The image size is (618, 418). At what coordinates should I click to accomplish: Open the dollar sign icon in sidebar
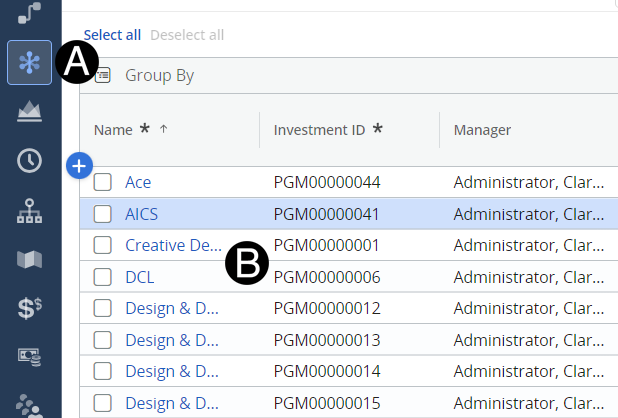click(29, 308)
